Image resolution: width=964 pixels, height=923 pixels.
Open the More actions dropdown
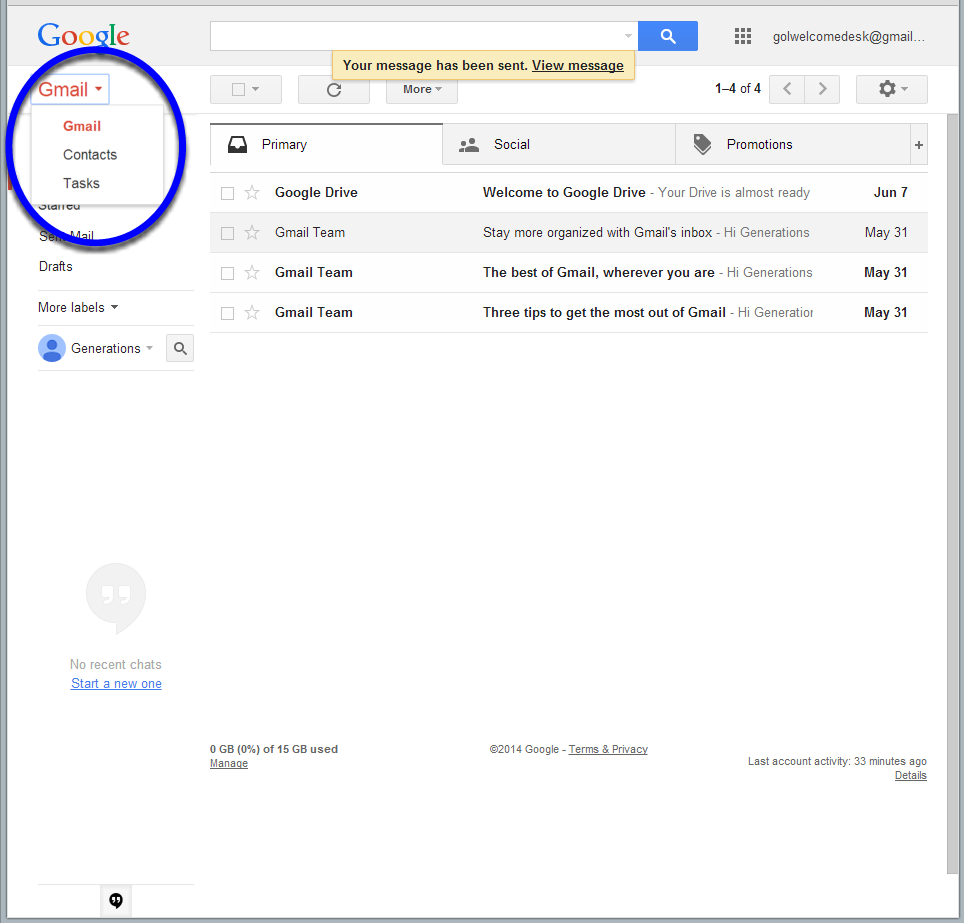tap(422, 90)
